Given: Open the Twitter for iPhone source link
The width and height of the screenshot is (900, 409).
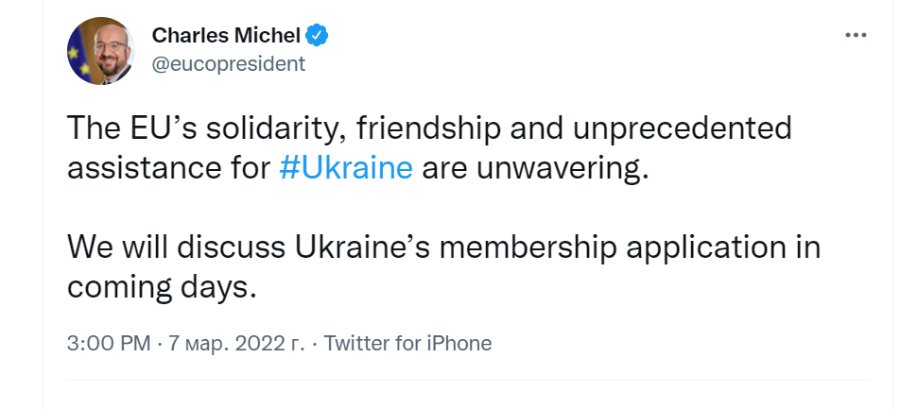Looking at the screenshot, I should click(x=408, y=344).
